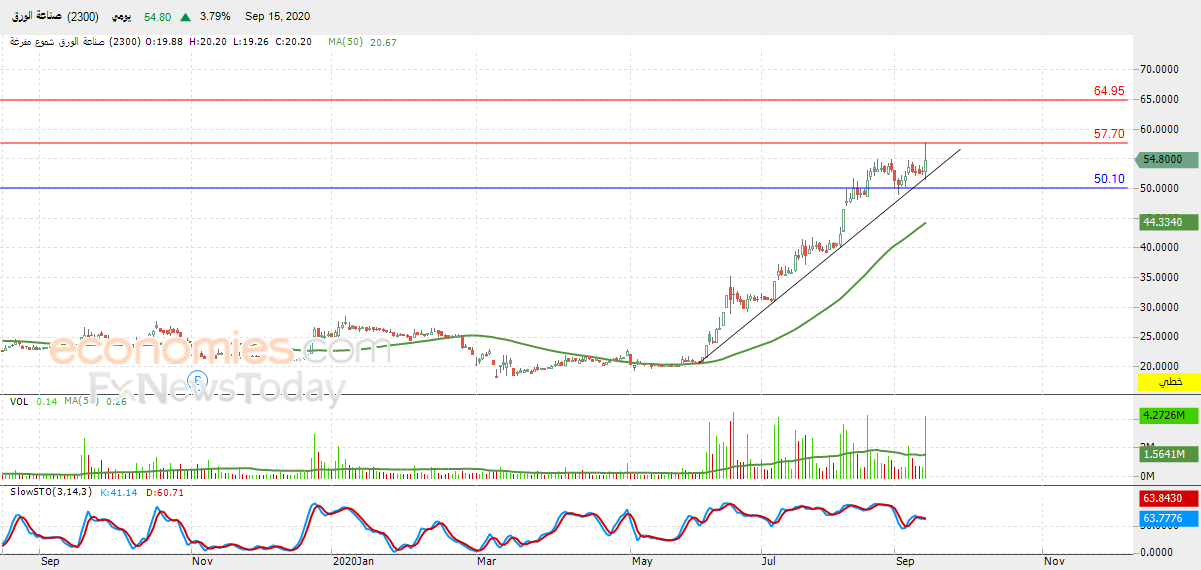Screen dimensions: 1201x570
Task: Click the 65.0000 price axis label
Action: click(x=1159, y=99)
